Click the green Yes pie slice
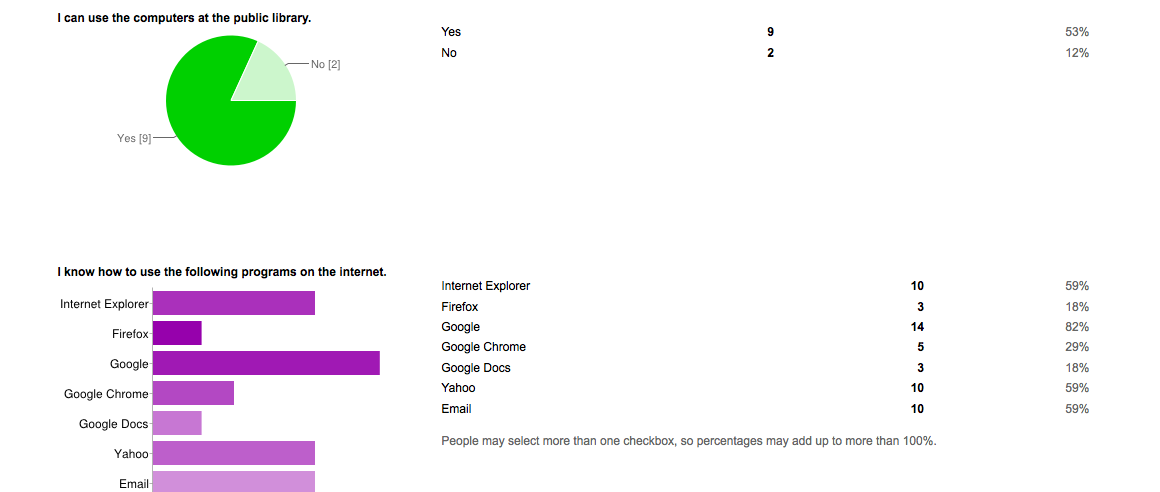This screenshot has width=1160, height=492. pos(215,115)
